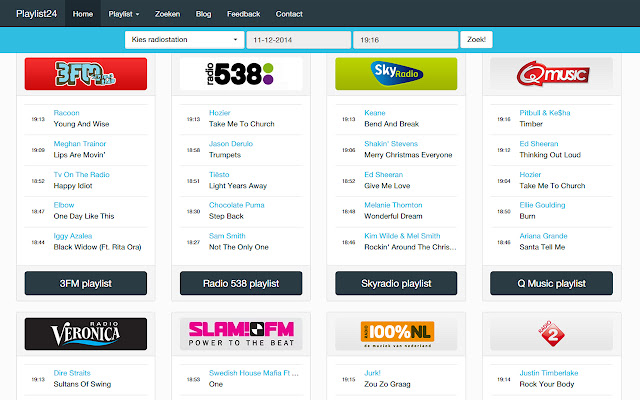Open the 3FM station logo
The width and height of the screenshot is (640, 400).
click(86, 74)
